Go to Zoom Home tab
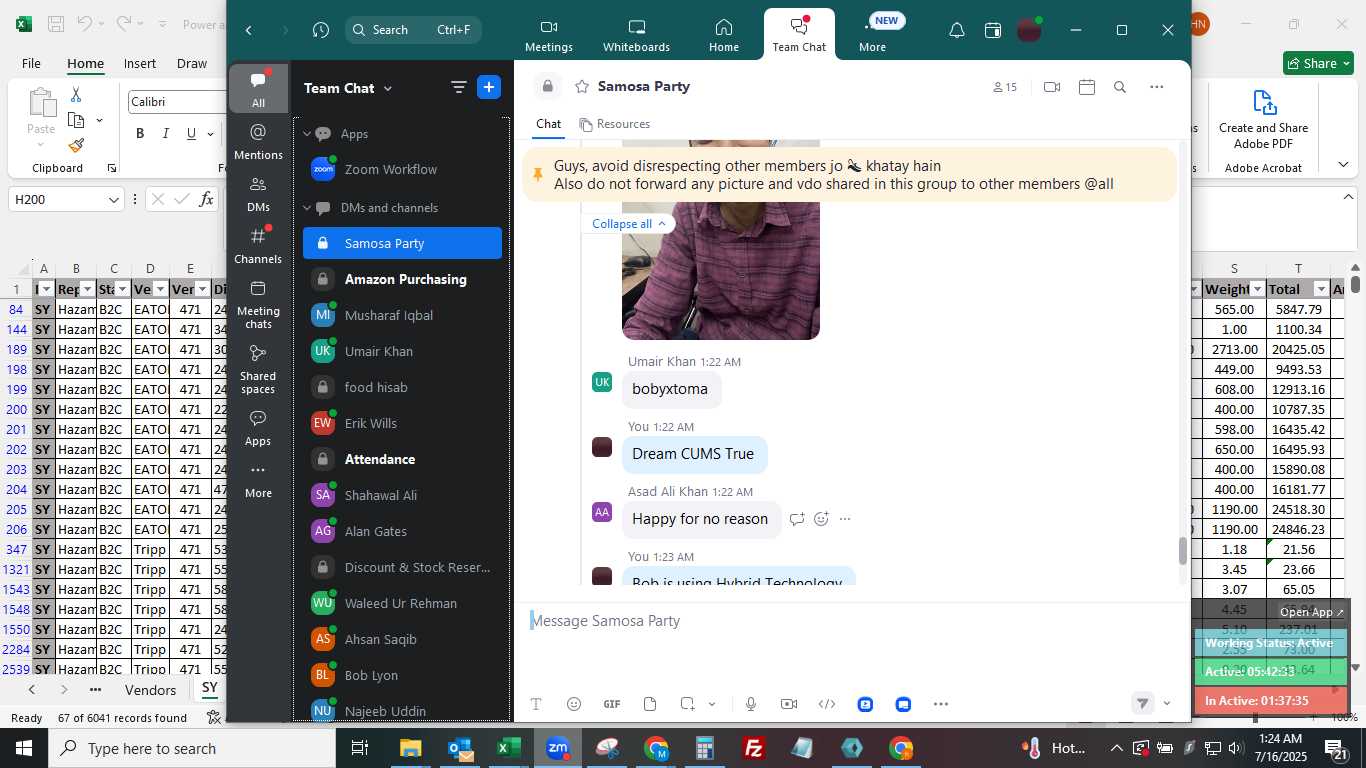The width and height of the screenshot is (1366, 768). [723, 35]
